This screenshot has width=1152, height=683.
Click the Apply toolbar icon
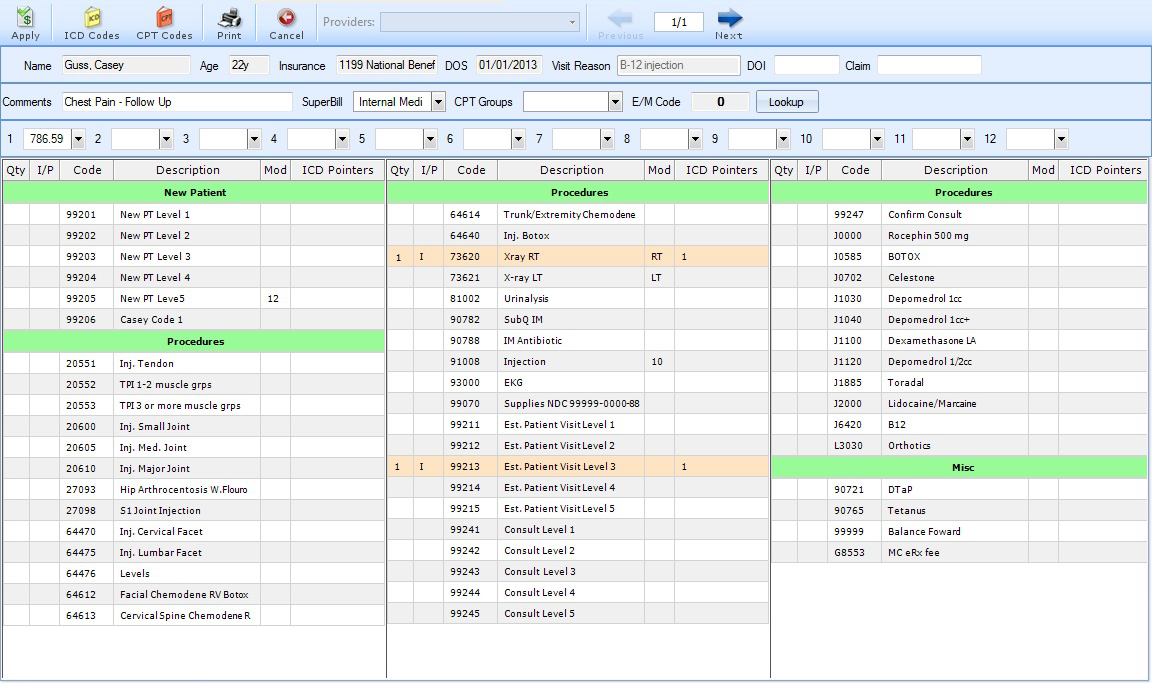(25, 17)
